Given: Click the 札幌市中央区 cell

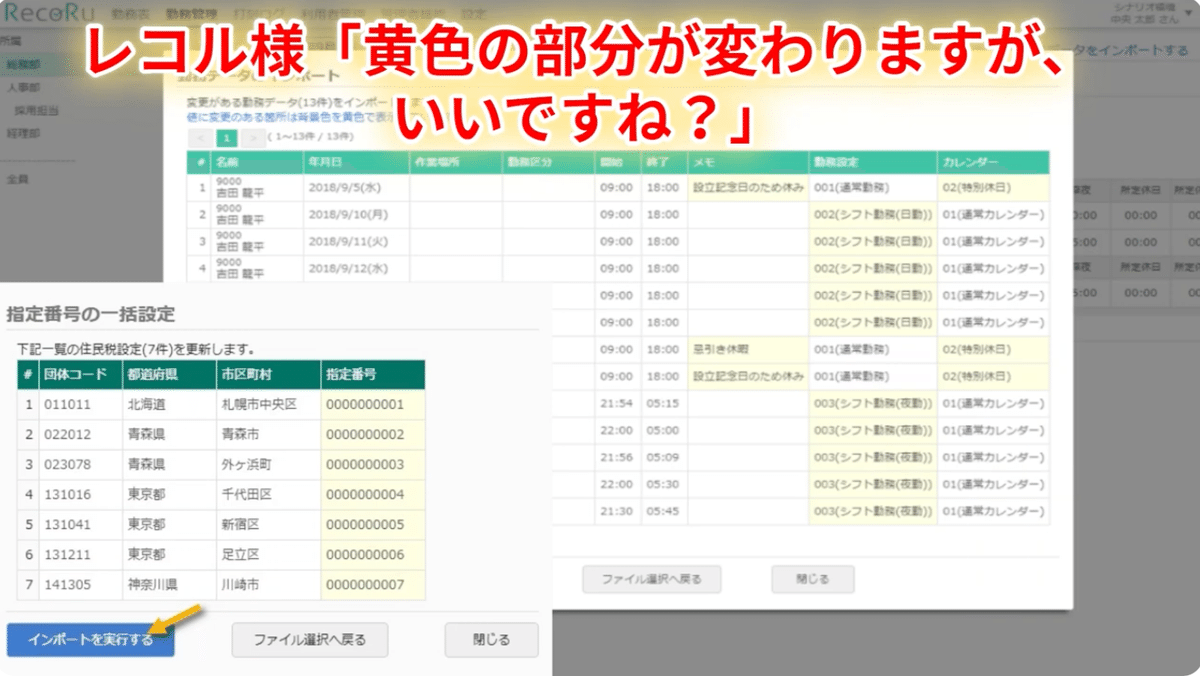Looking at the screenshot, I should pyautogui.click(x=268, y=405).
